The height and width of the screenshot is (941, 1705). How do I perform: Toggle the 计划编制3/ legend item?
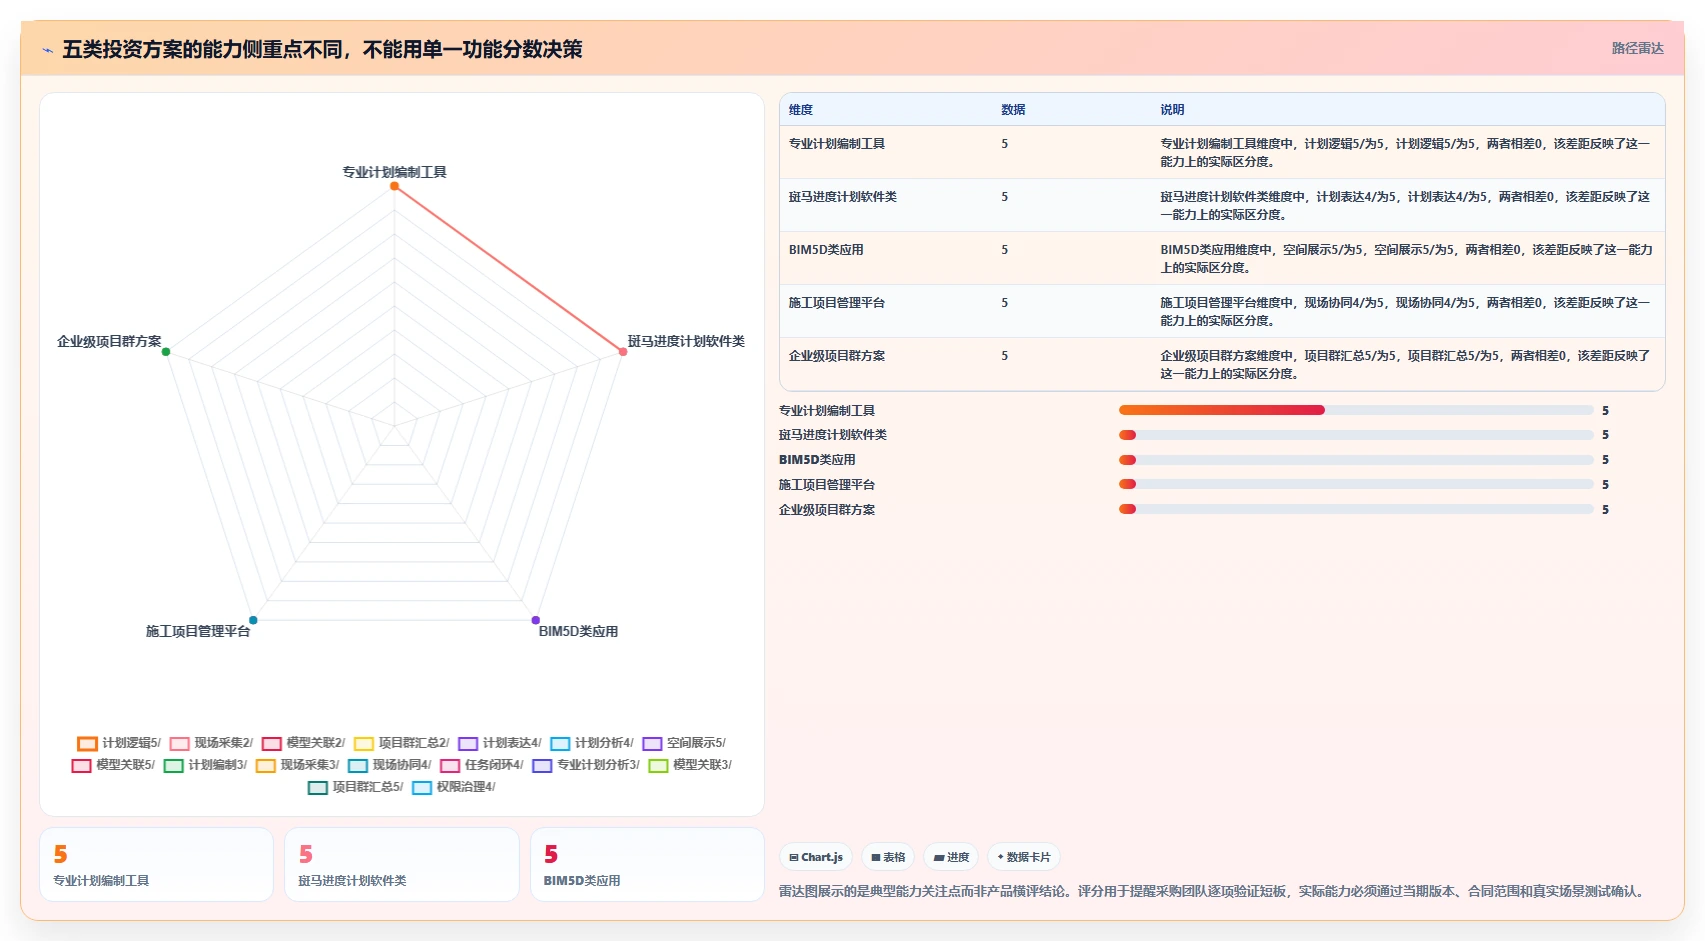[205, 765]
